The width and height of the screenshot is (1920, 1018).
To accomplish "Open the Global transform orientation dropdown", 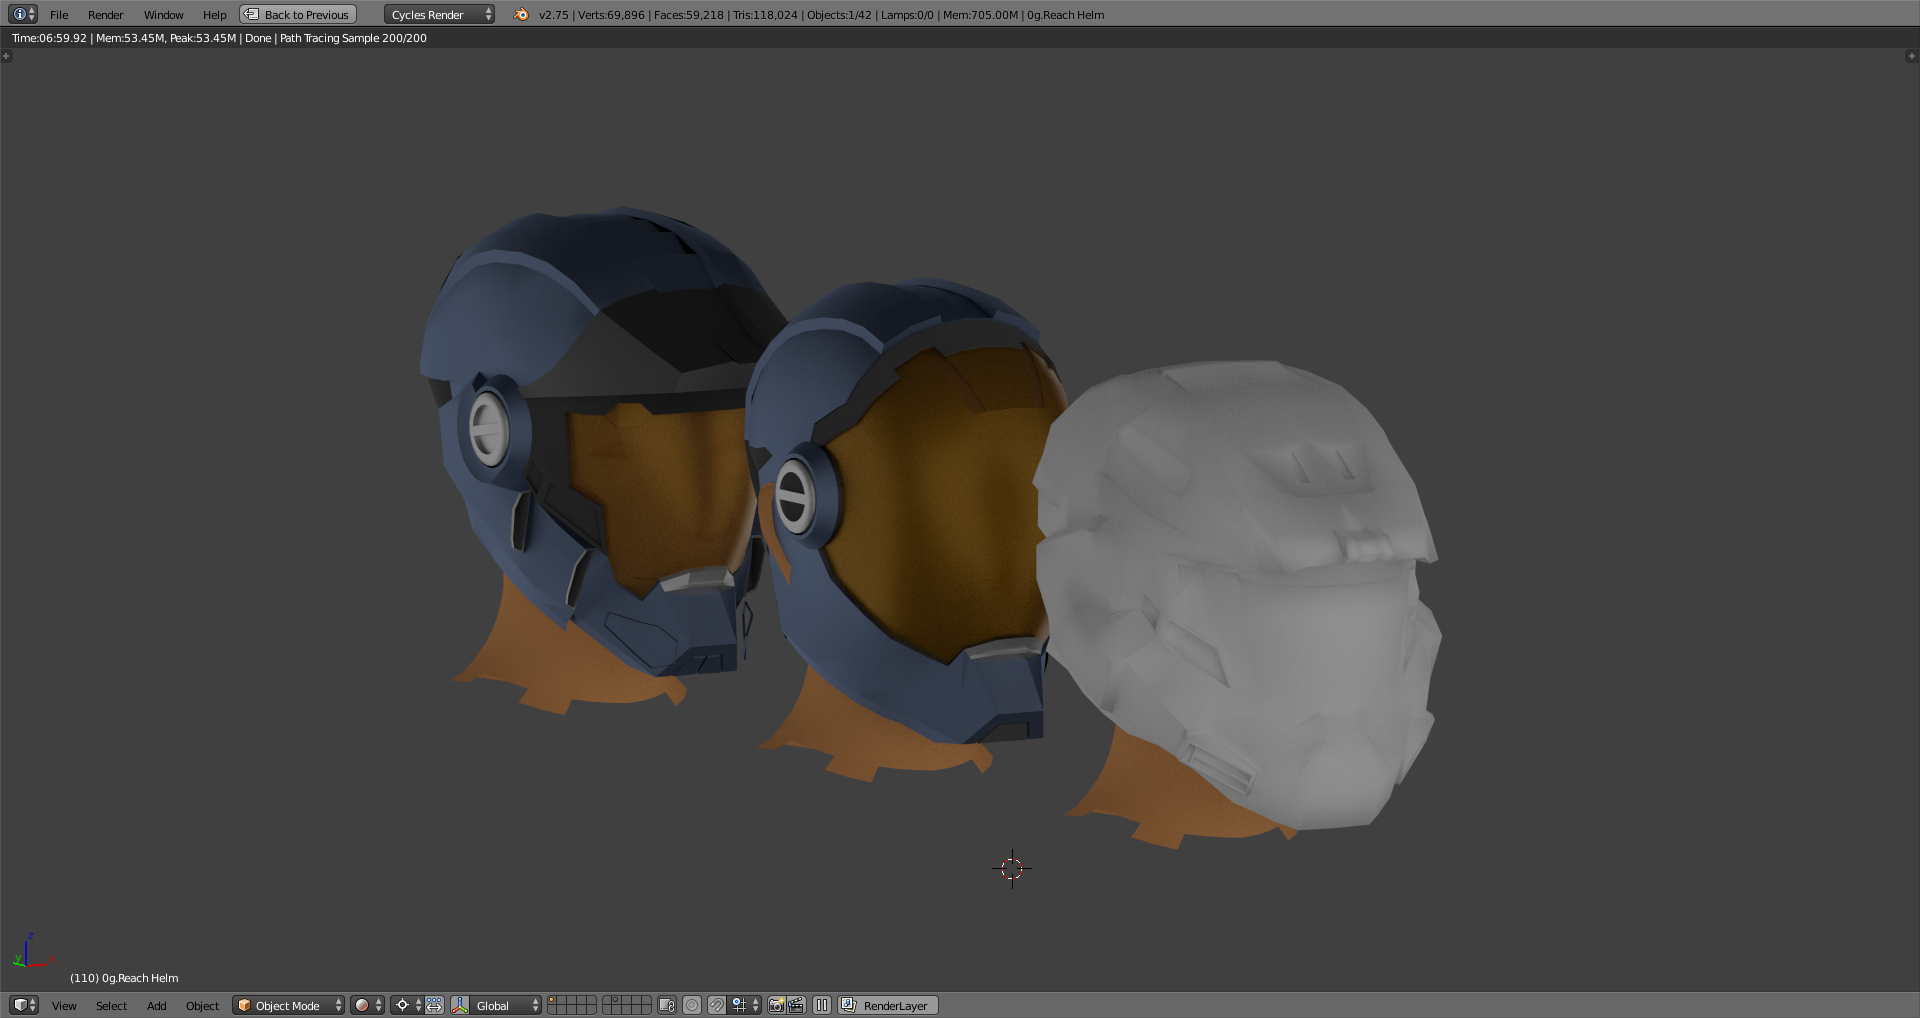I will tap(506, 1005).
